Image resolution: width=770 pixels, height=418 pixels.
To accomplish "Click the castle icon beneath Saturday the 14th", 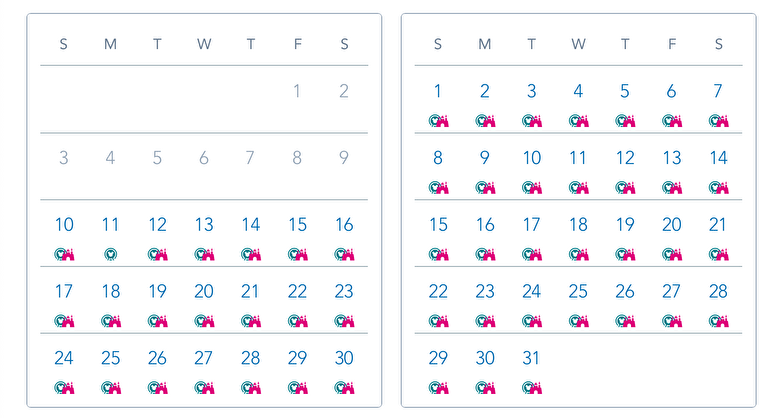I will click(x=723, y=187).
